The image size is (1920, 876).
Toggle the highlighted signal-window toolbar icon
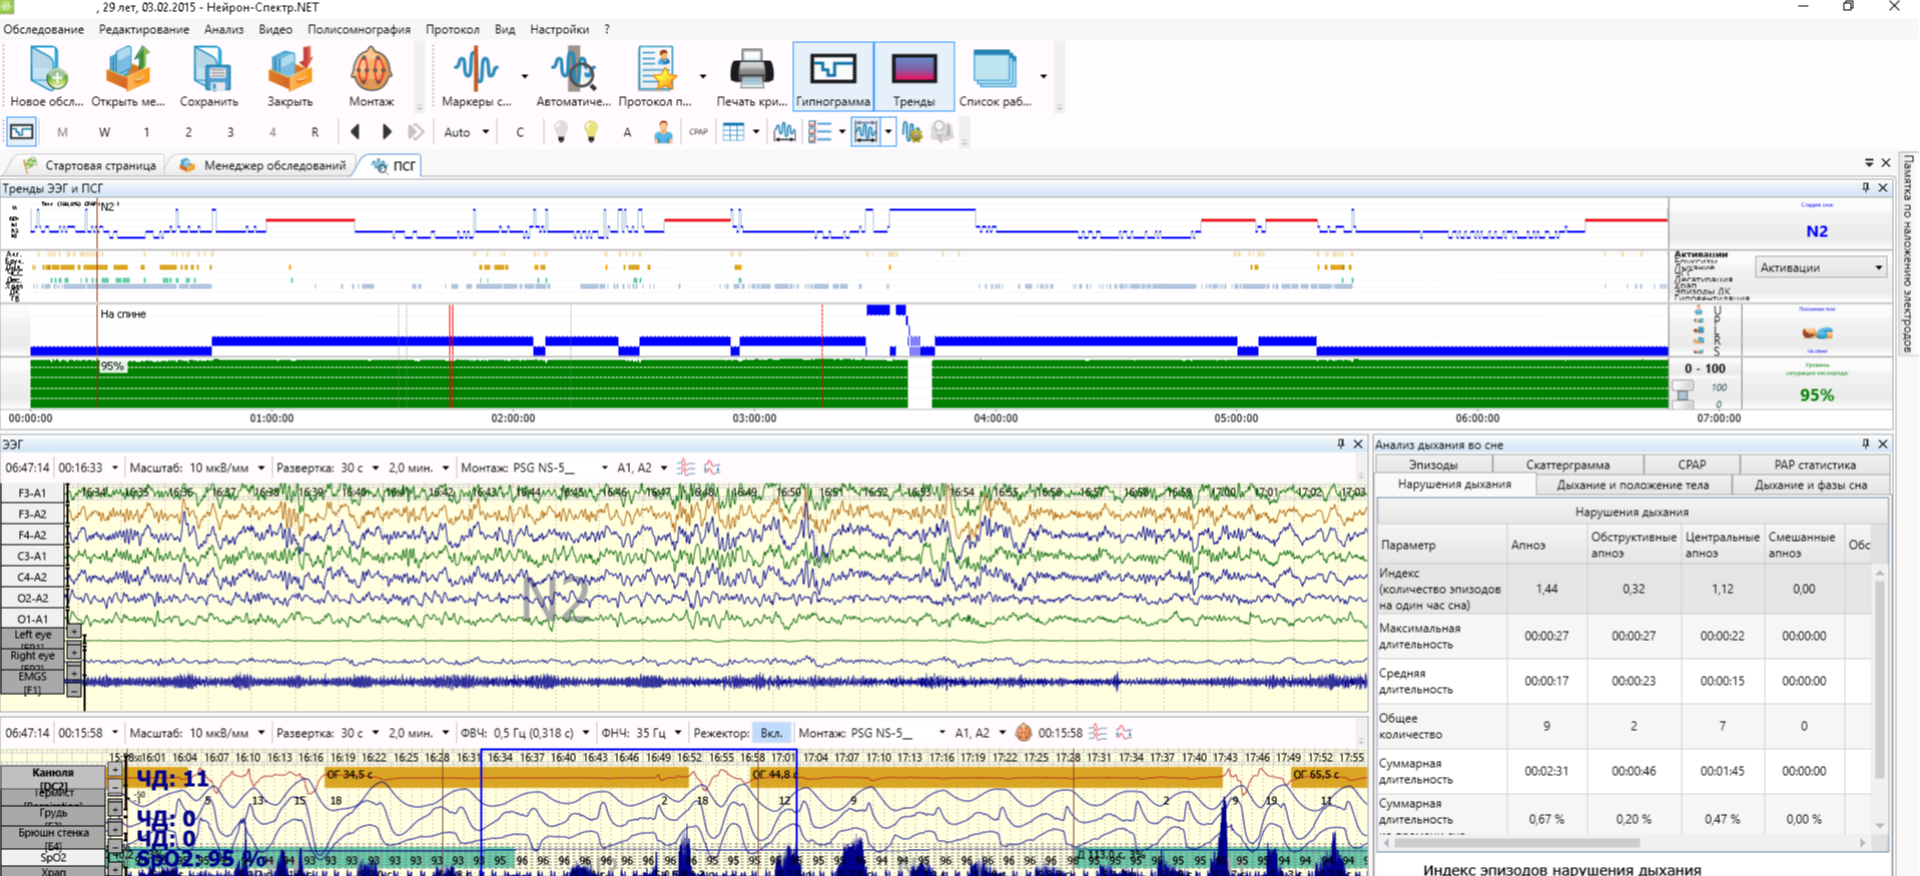click(866, 132)
